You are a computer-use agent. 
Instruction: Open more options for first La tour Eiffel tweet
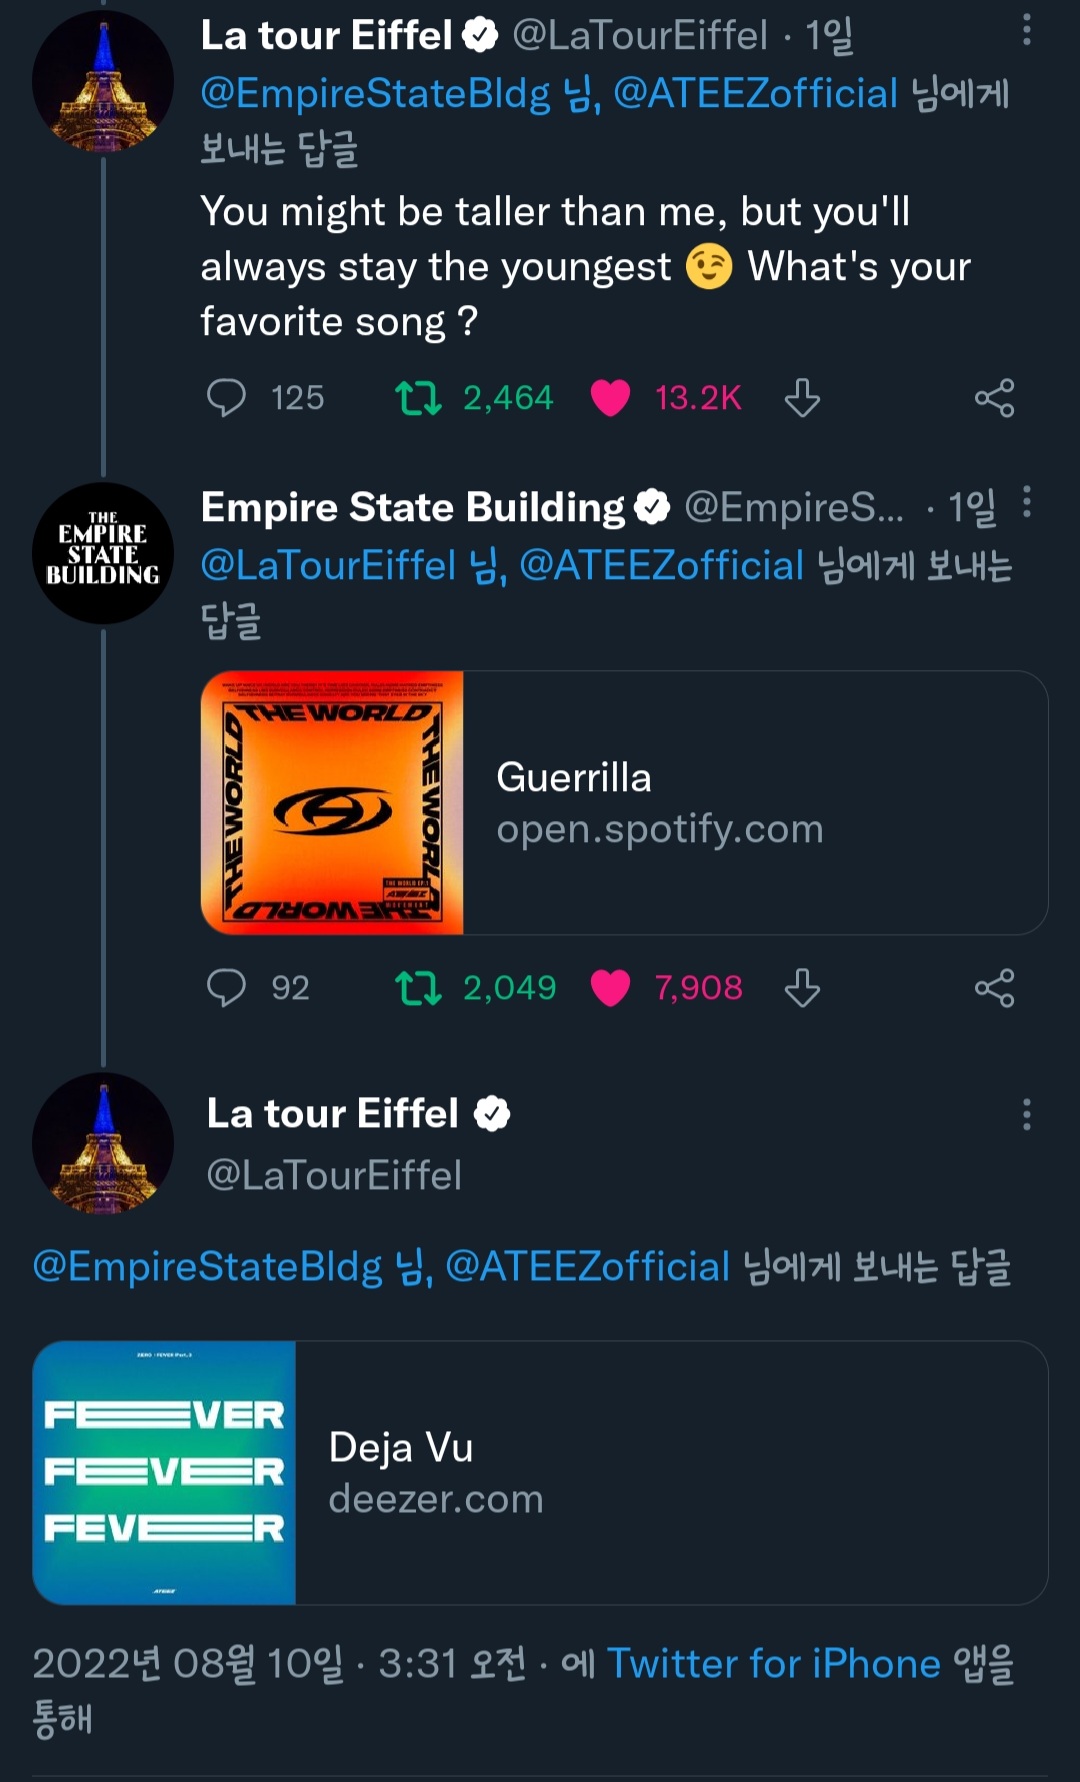pos(1026,31)
